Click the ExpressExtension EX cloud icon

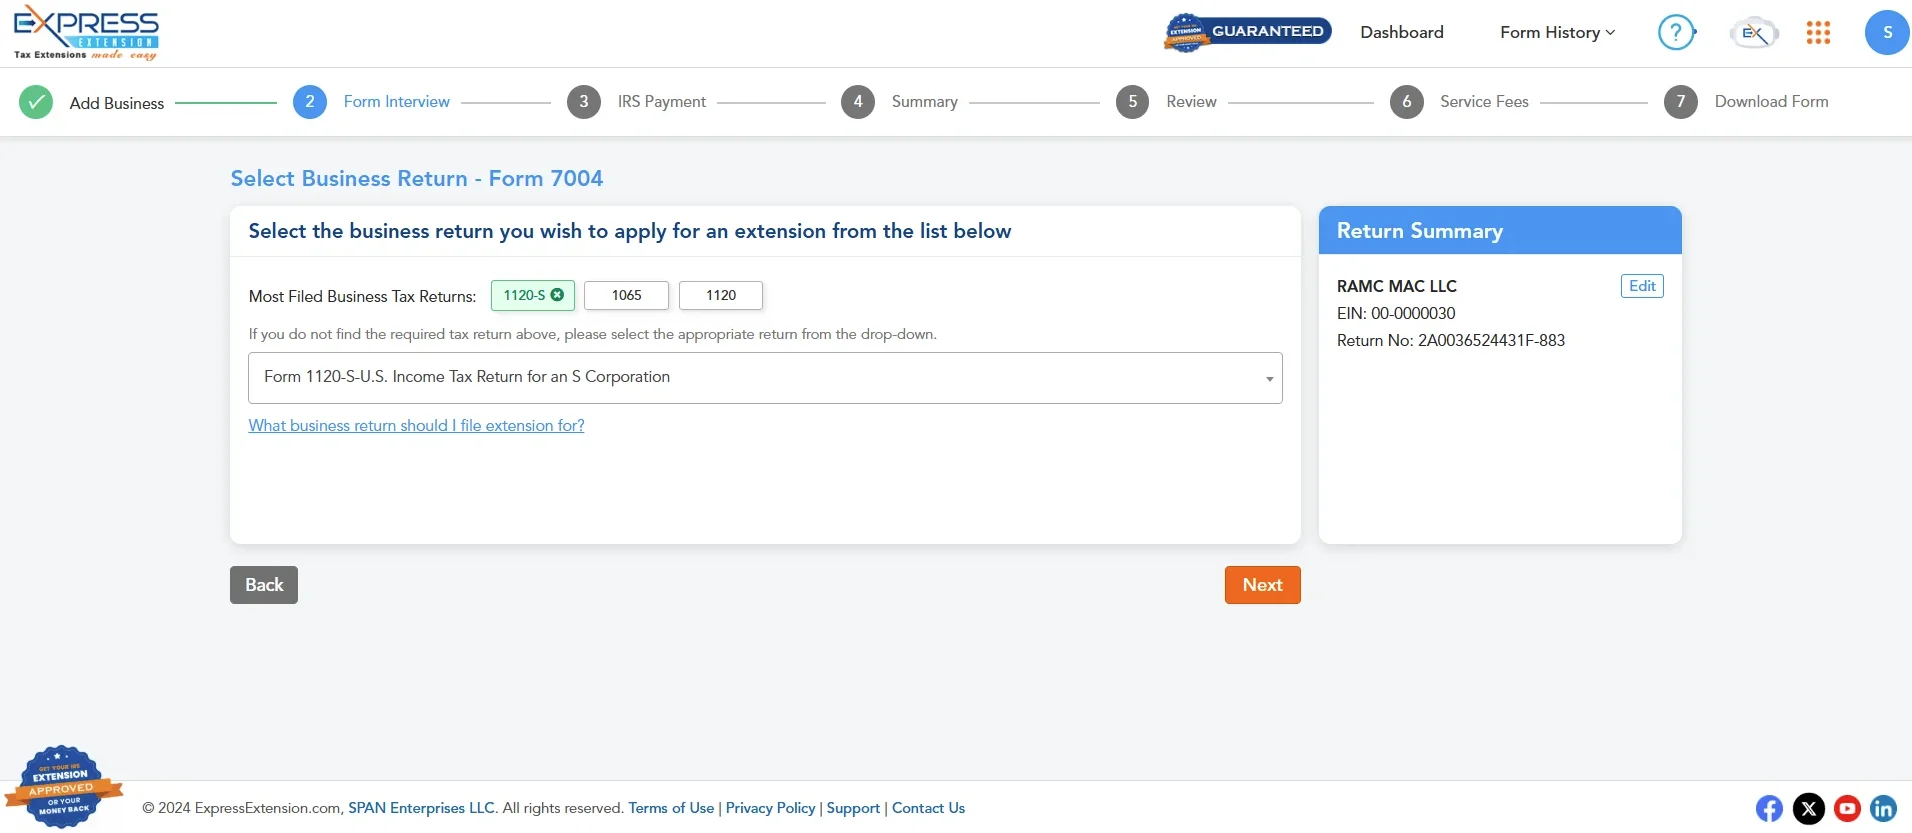(1753, 32)
